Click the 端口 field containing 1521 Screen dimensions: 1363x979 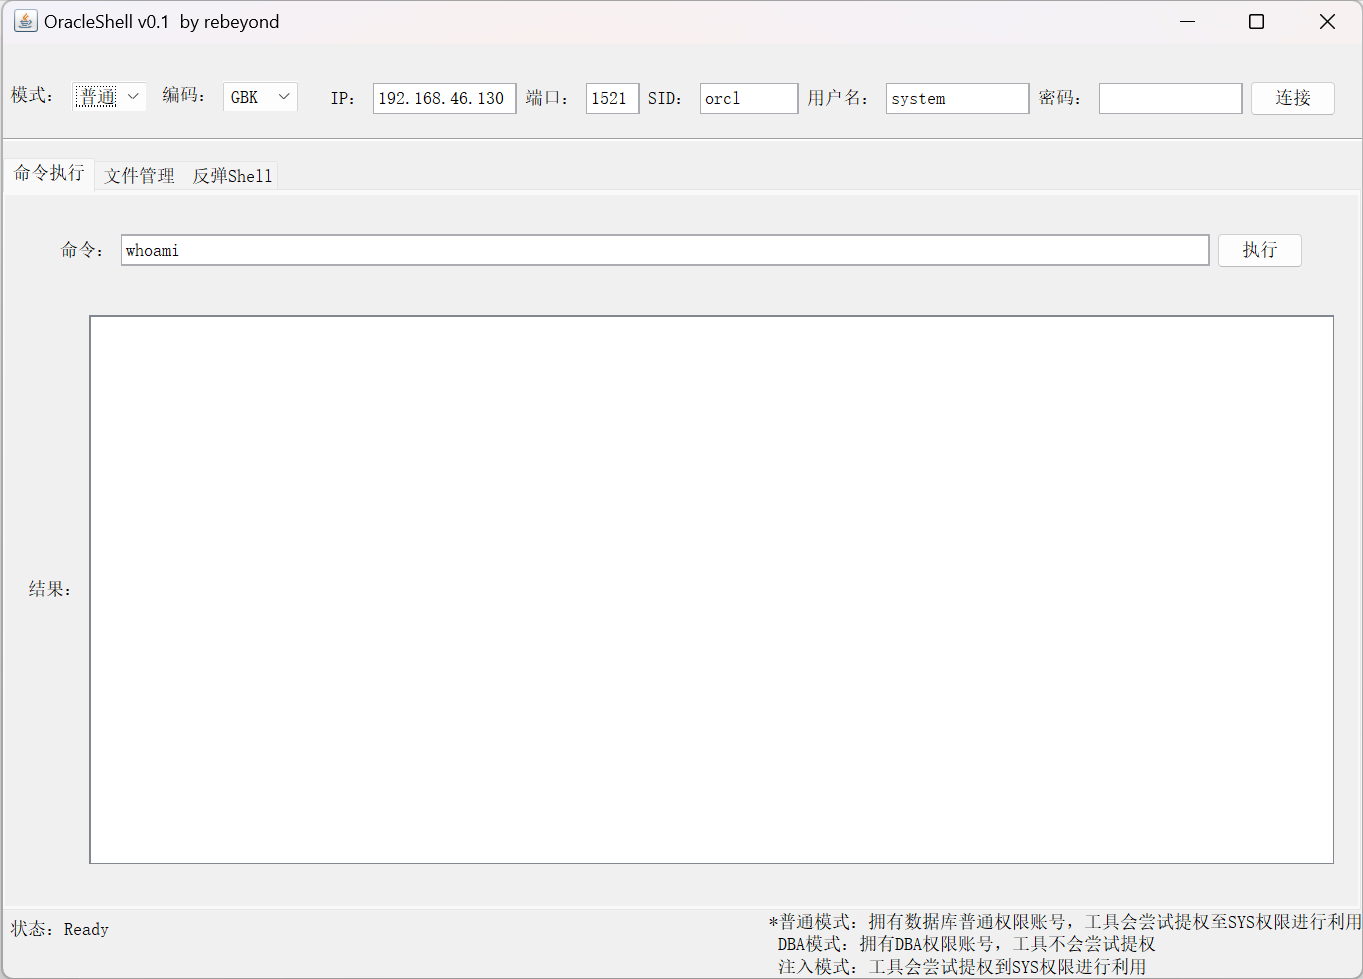tap(612, 98)
